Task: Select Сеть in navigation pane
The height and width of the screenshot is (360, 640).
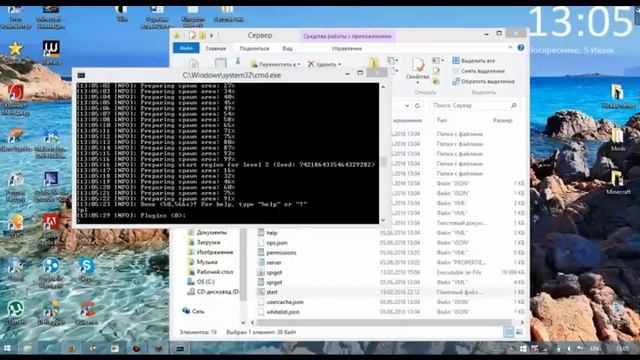Action: click(193, 311)
